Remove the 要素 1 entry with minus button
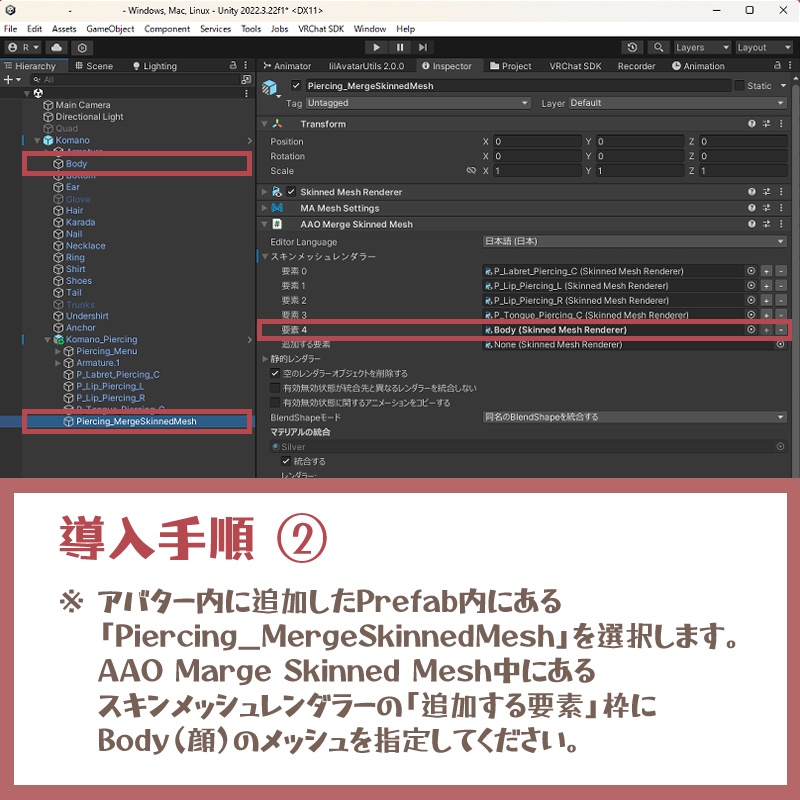This screenshot has height=800, width=800. 781,286
